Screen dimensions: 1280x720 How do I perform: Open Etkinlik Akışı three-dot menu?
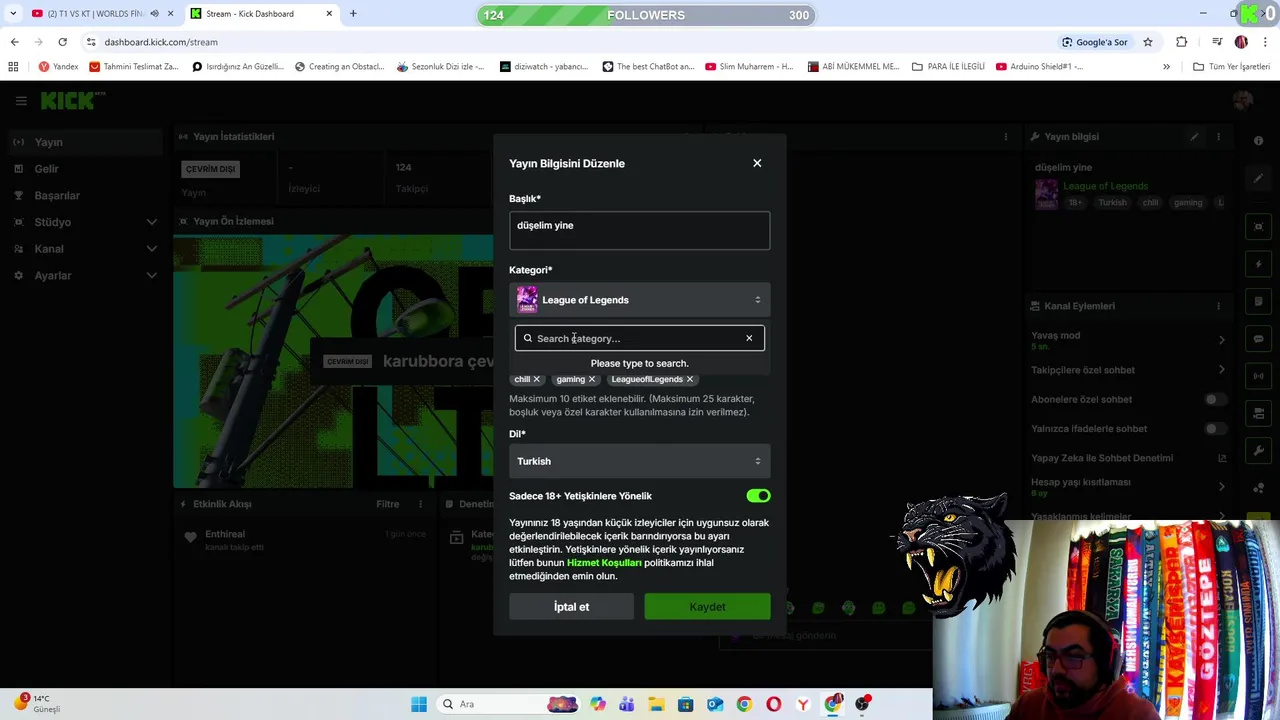point(420,504)
